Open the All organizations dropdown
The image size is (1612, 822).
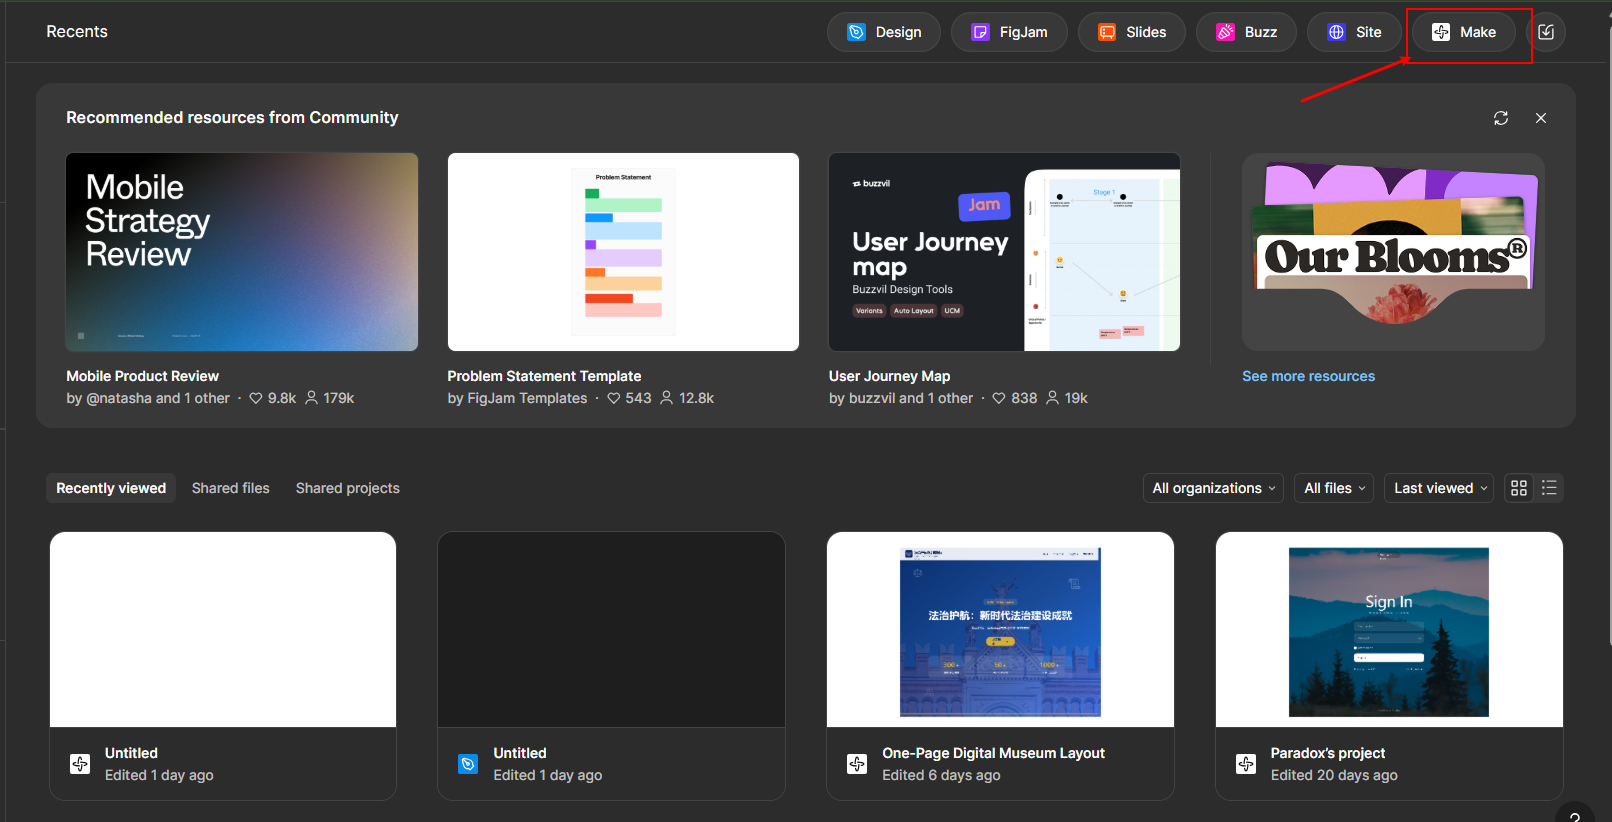1213,488
